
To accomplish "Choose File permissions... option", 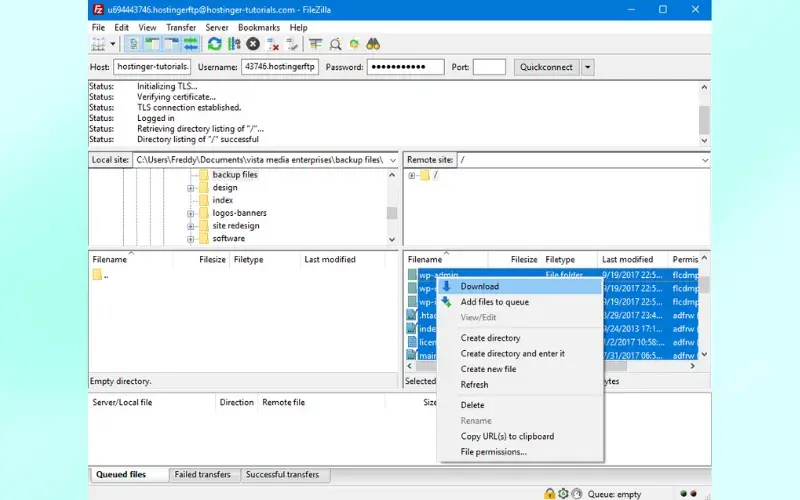I will (520, 452).
